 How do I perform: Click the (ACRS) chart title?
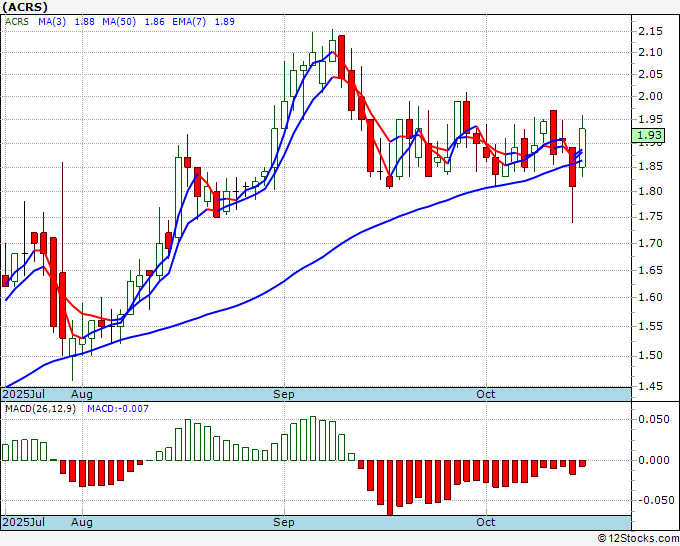25,7
